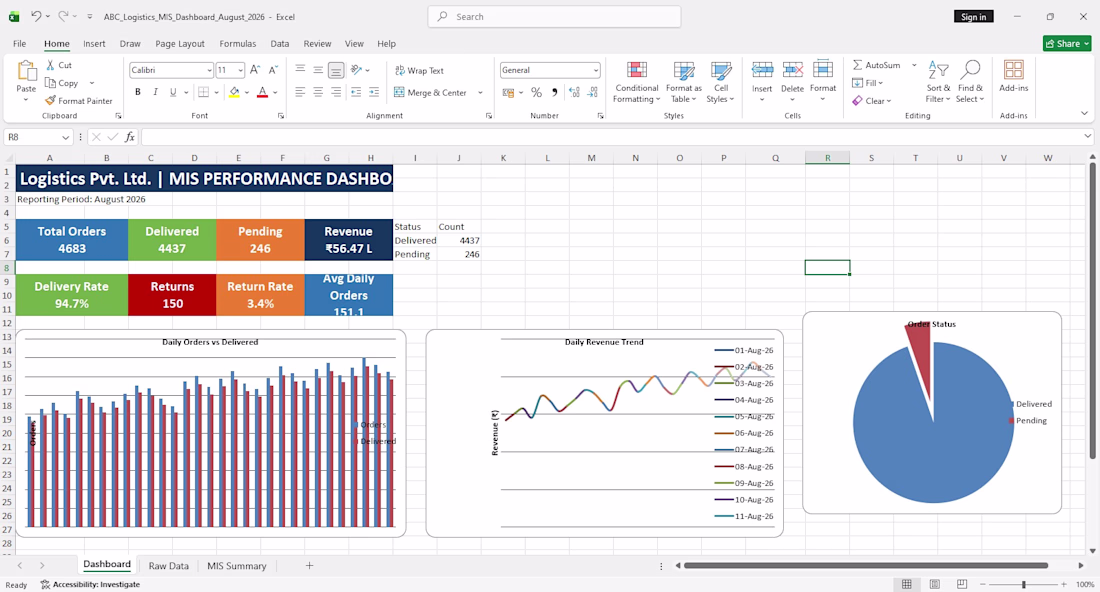Image resolution: width=1100 pixels, height=592 pixels.
Task: Decrease font size with the smaller A icon
Action: tap(273, 69)
